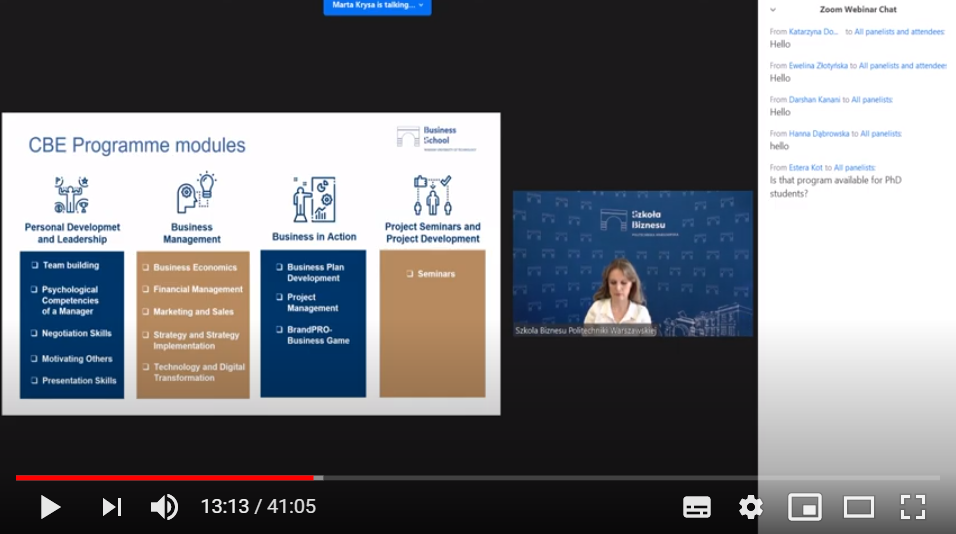This screenshot has width=956, height=534.
Task: Skip to next video with Next button
Action: click(x=111, y=507)
